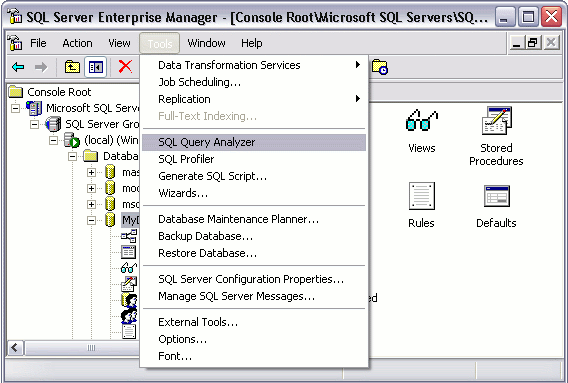Open the Window menu
The height and width of the screenshot is (383, 568).
tap(206, 43)
